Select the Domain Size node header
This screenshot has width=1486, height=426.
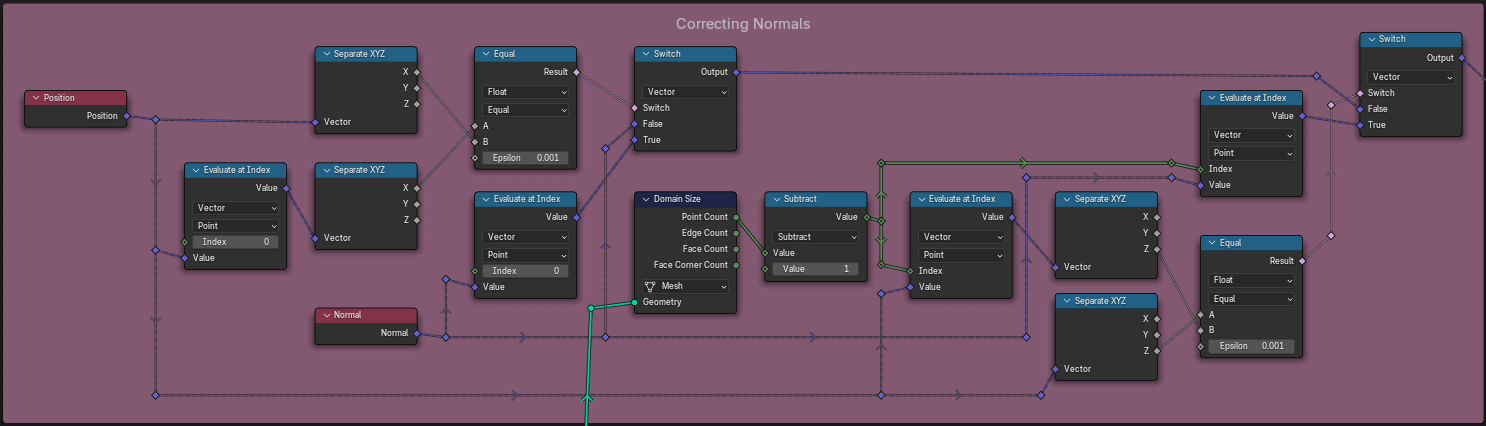(x=686, y=199)
